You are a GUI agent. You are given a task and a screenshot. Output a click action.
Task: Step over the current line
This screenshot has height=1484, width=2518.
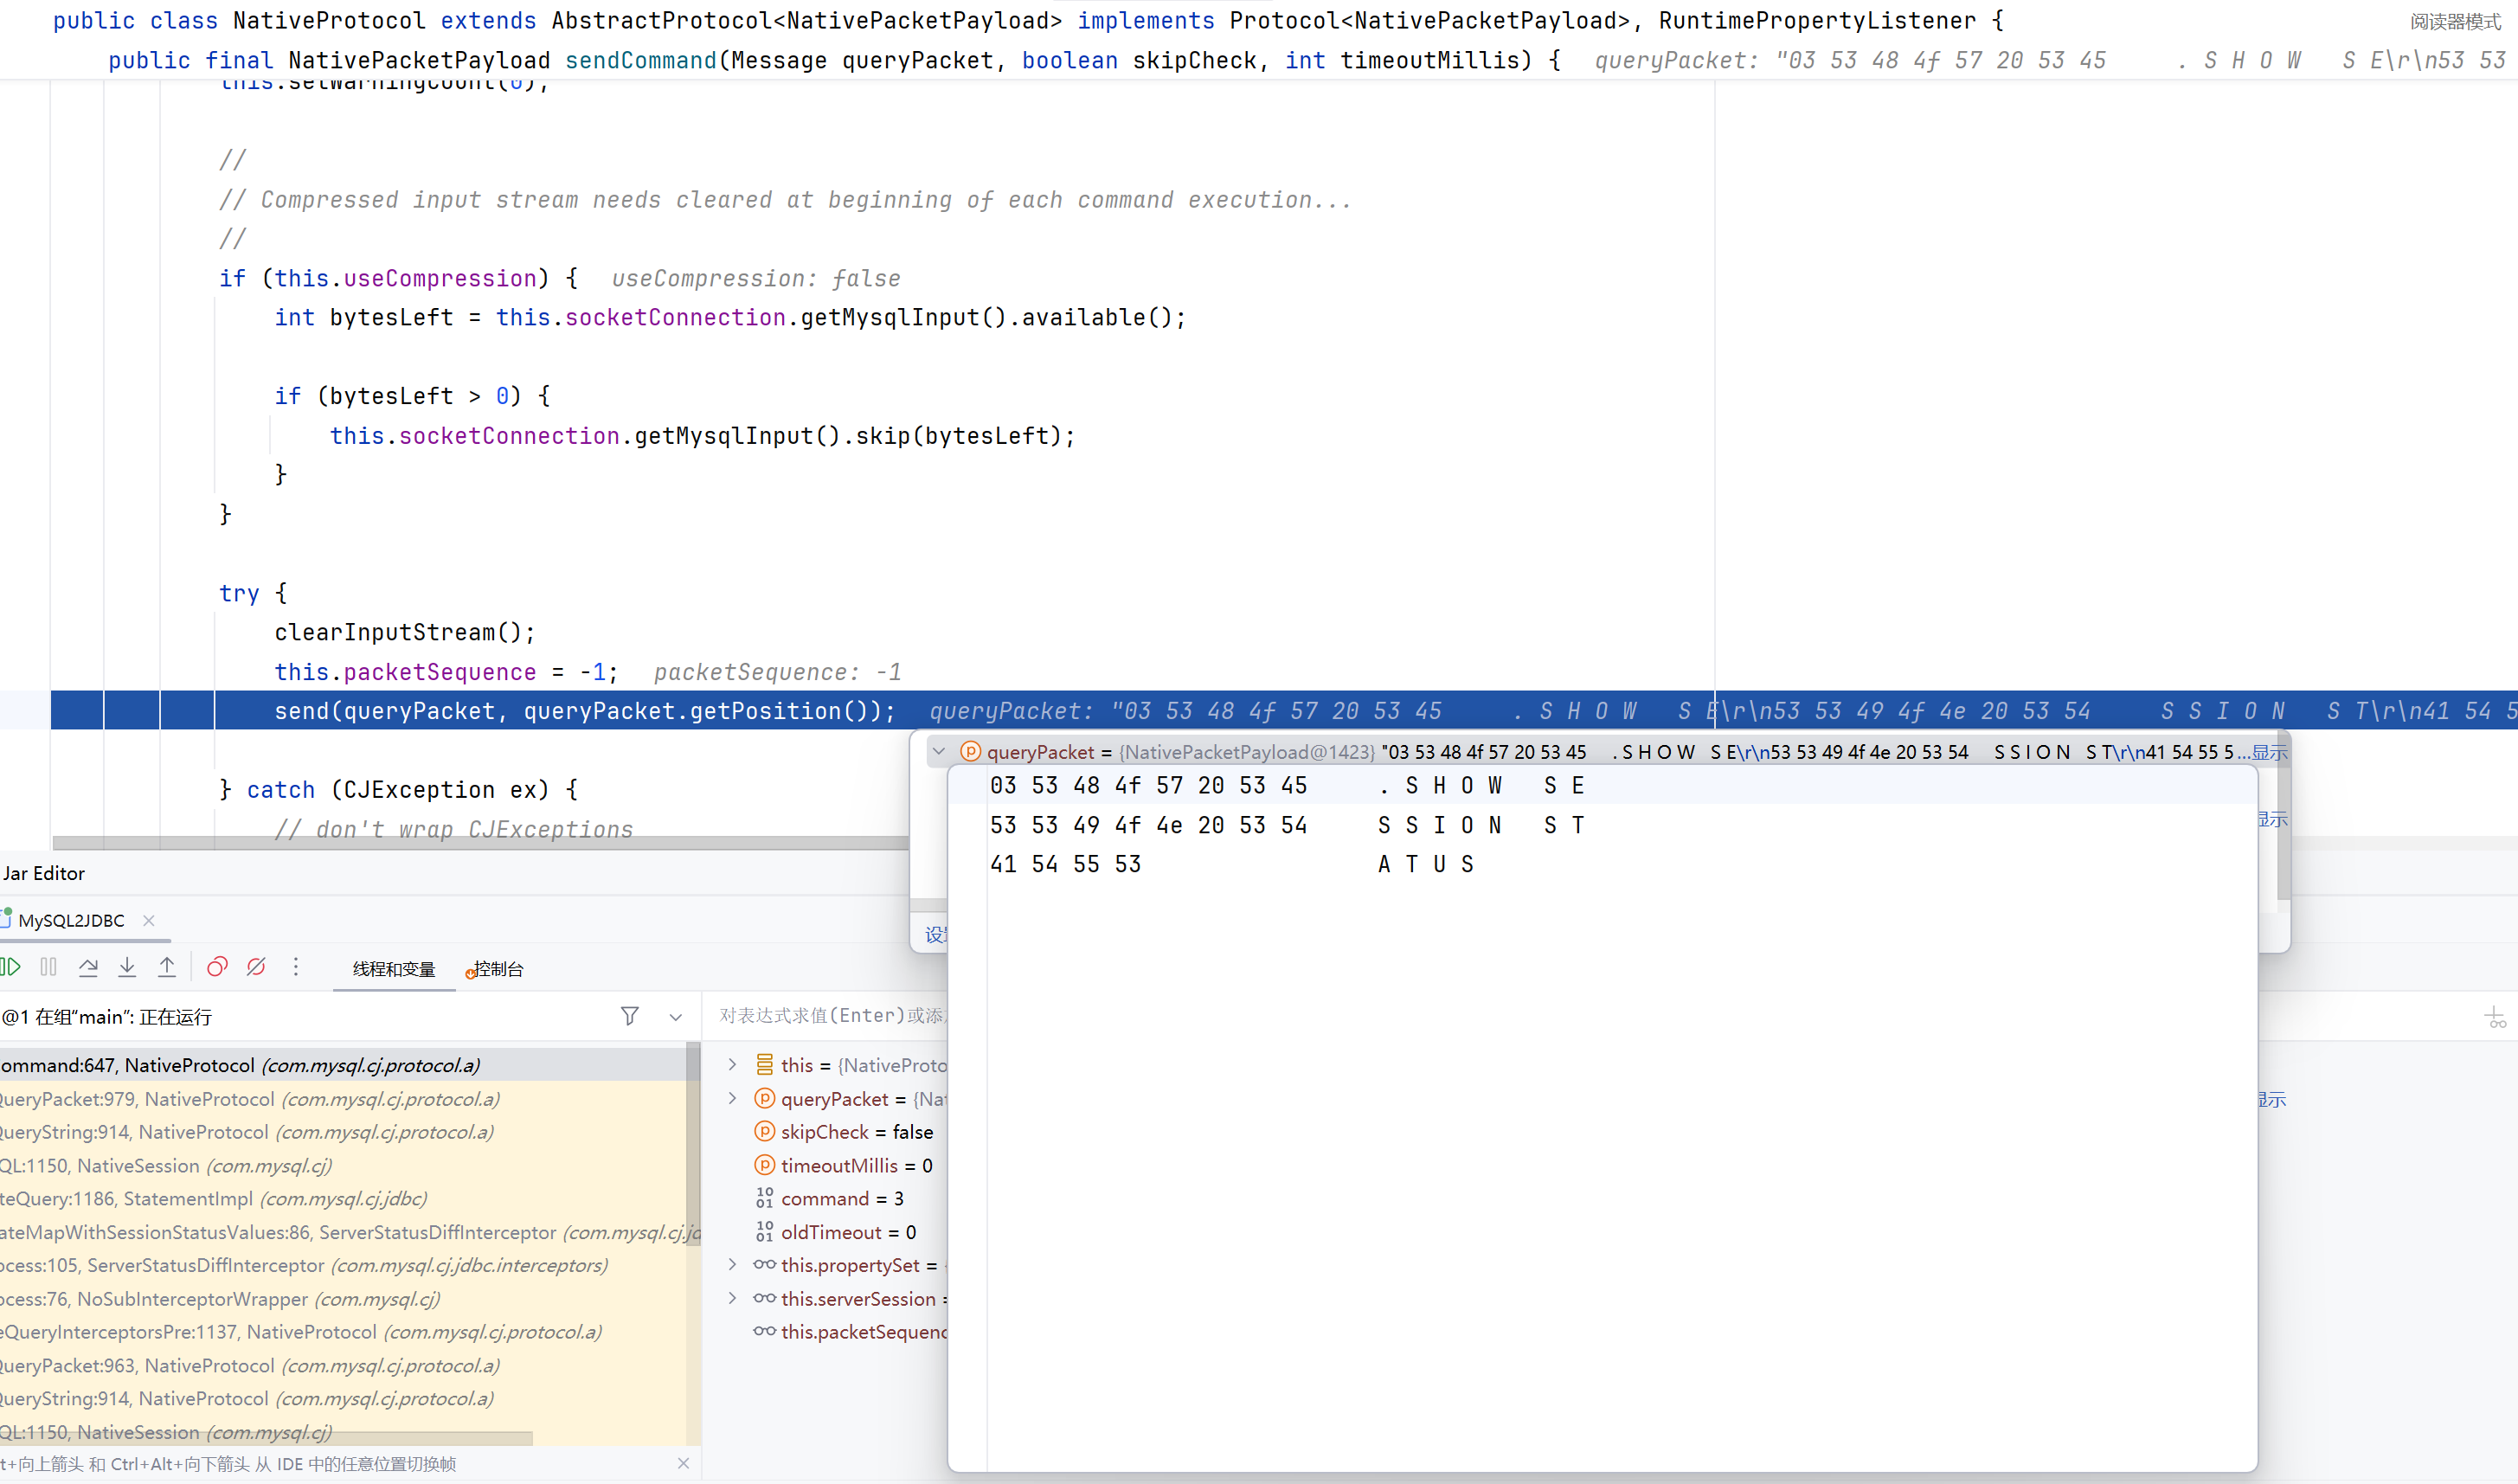tap(88, 967)
